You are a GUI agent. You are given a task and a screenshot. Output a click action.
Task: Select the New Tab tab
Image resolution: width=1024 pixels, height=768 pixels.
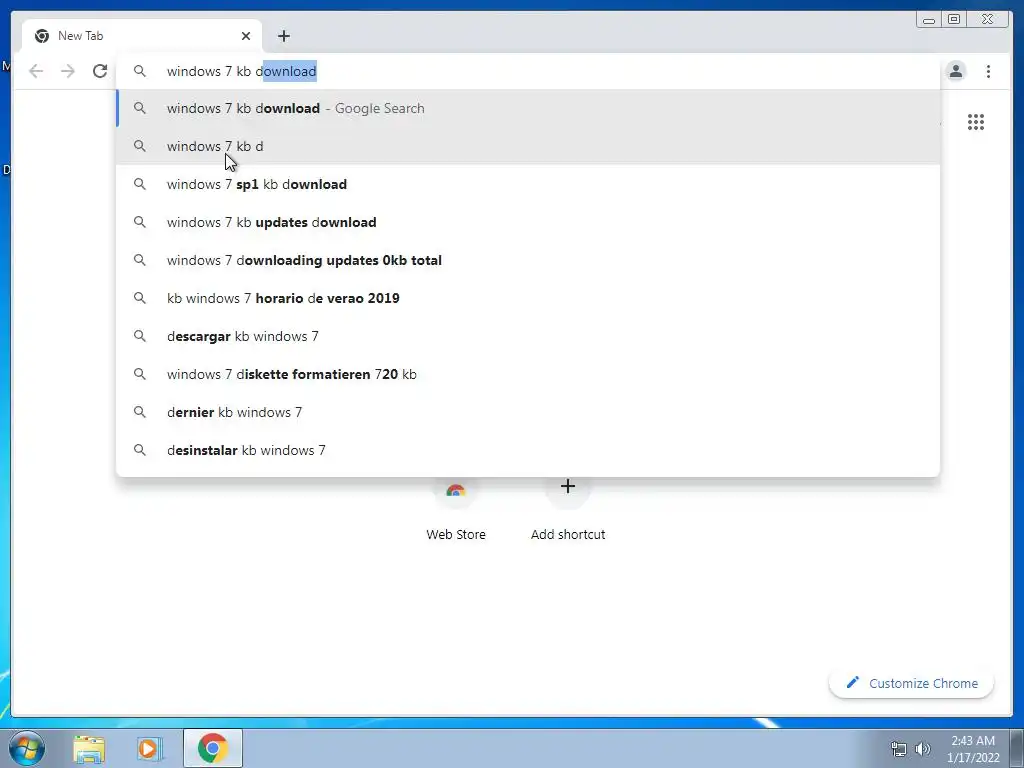(142, 36)
